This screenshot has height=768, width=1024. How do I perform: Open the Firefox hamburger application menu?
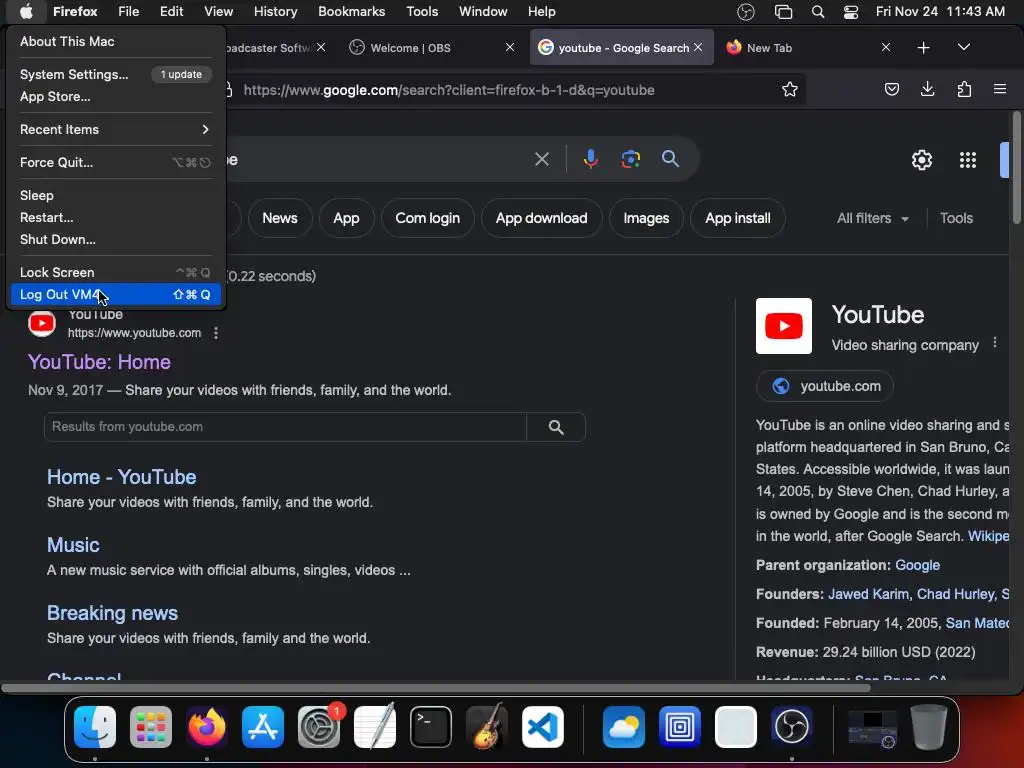999,89
